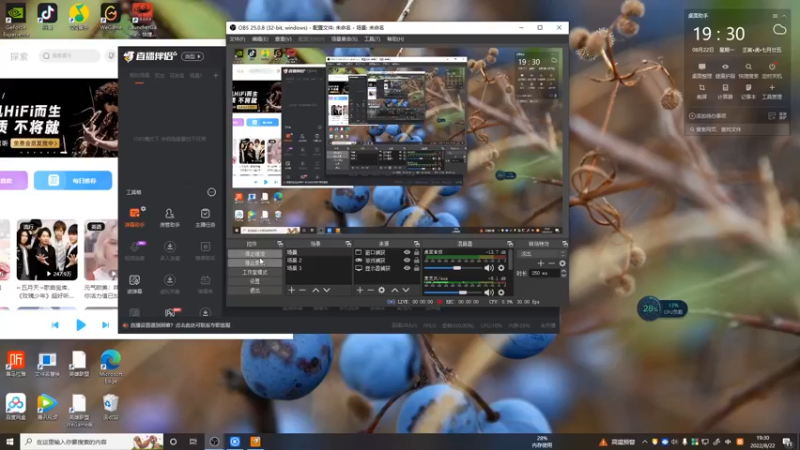The height and width of the screenshot is (450, 800).
Task: Click 退出 in OBS controls panel
Action: coord(255,290)
